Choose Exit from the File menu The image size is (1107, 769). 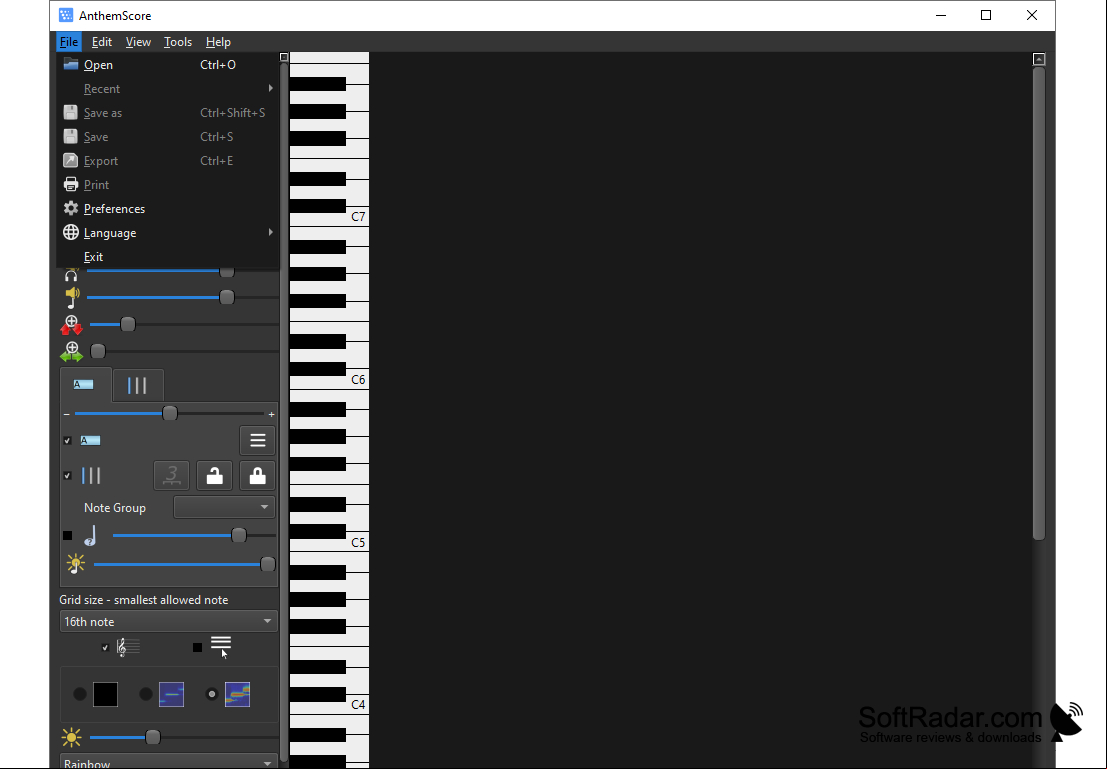[x=168, y=256]
